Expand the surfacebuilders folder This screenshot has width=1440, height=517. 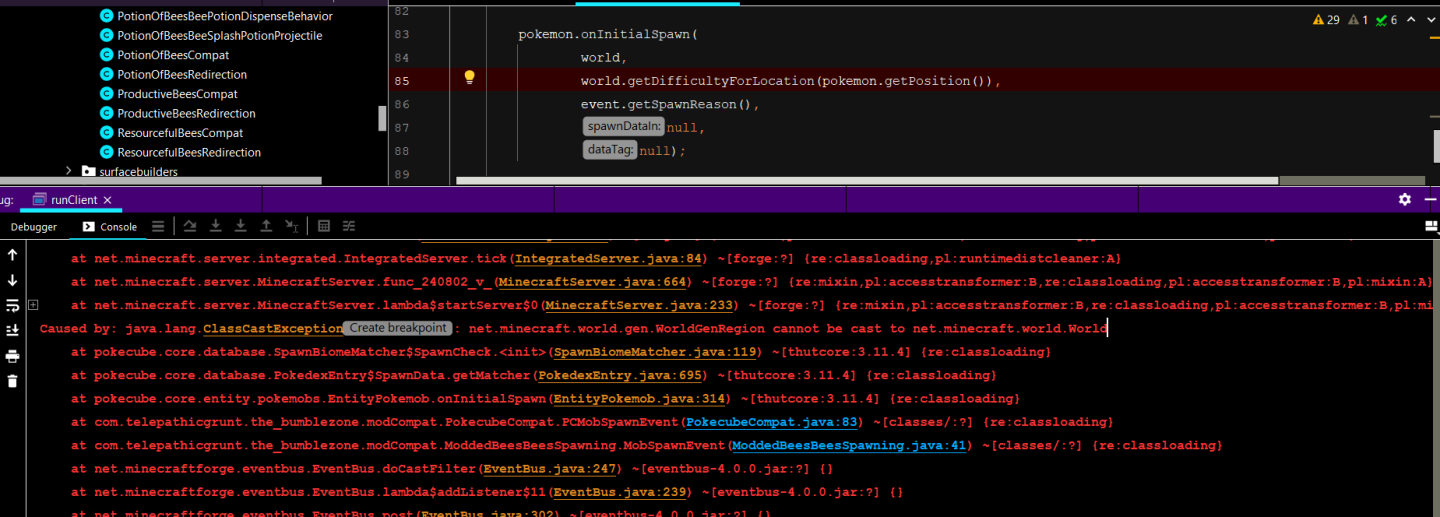pos(69,172)
